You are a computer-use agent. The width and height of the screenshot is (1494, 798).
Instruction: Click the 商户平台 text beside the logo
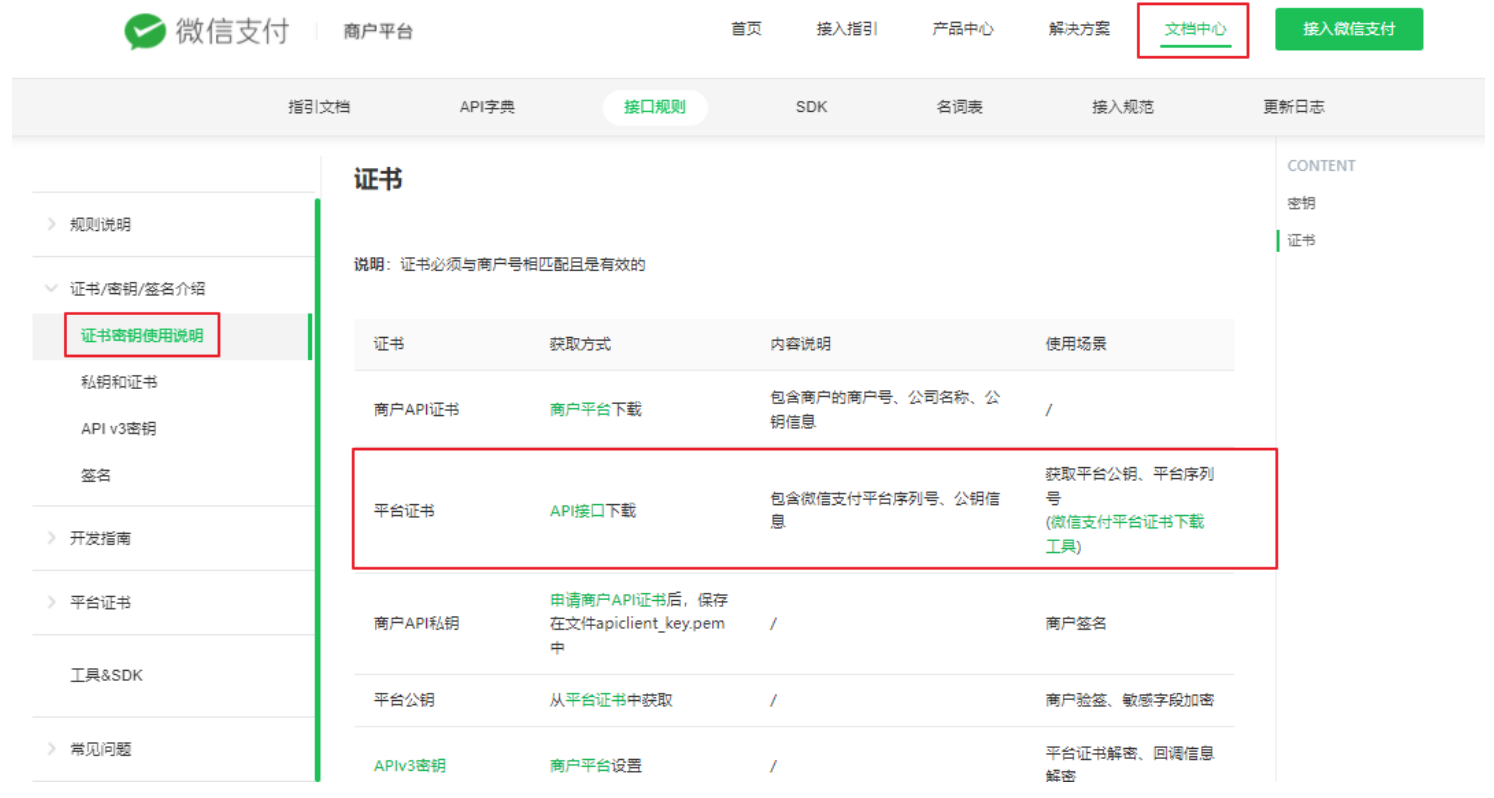[x=378, y=32]
